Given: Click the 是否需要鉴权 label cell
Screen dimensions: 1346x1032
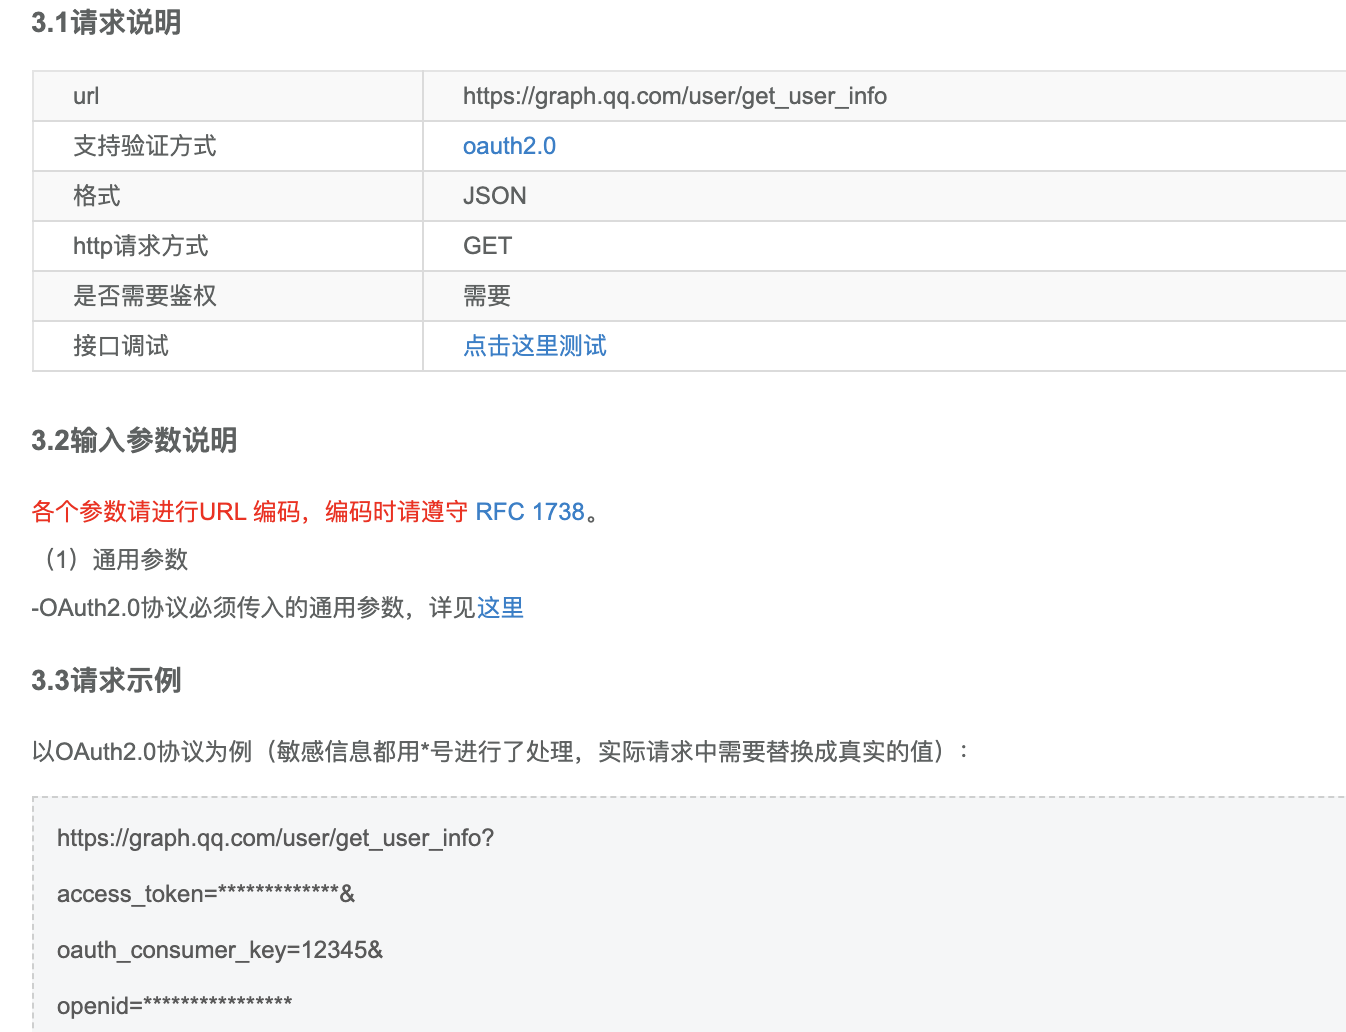Looking at the screenshot, I should (x=228, y=296).
